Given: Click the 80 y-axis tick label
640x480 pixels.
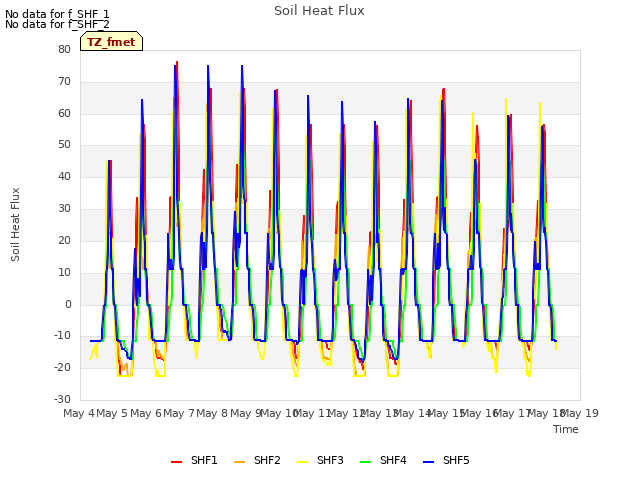Looking at the screenshot, I should coord(64,49).
